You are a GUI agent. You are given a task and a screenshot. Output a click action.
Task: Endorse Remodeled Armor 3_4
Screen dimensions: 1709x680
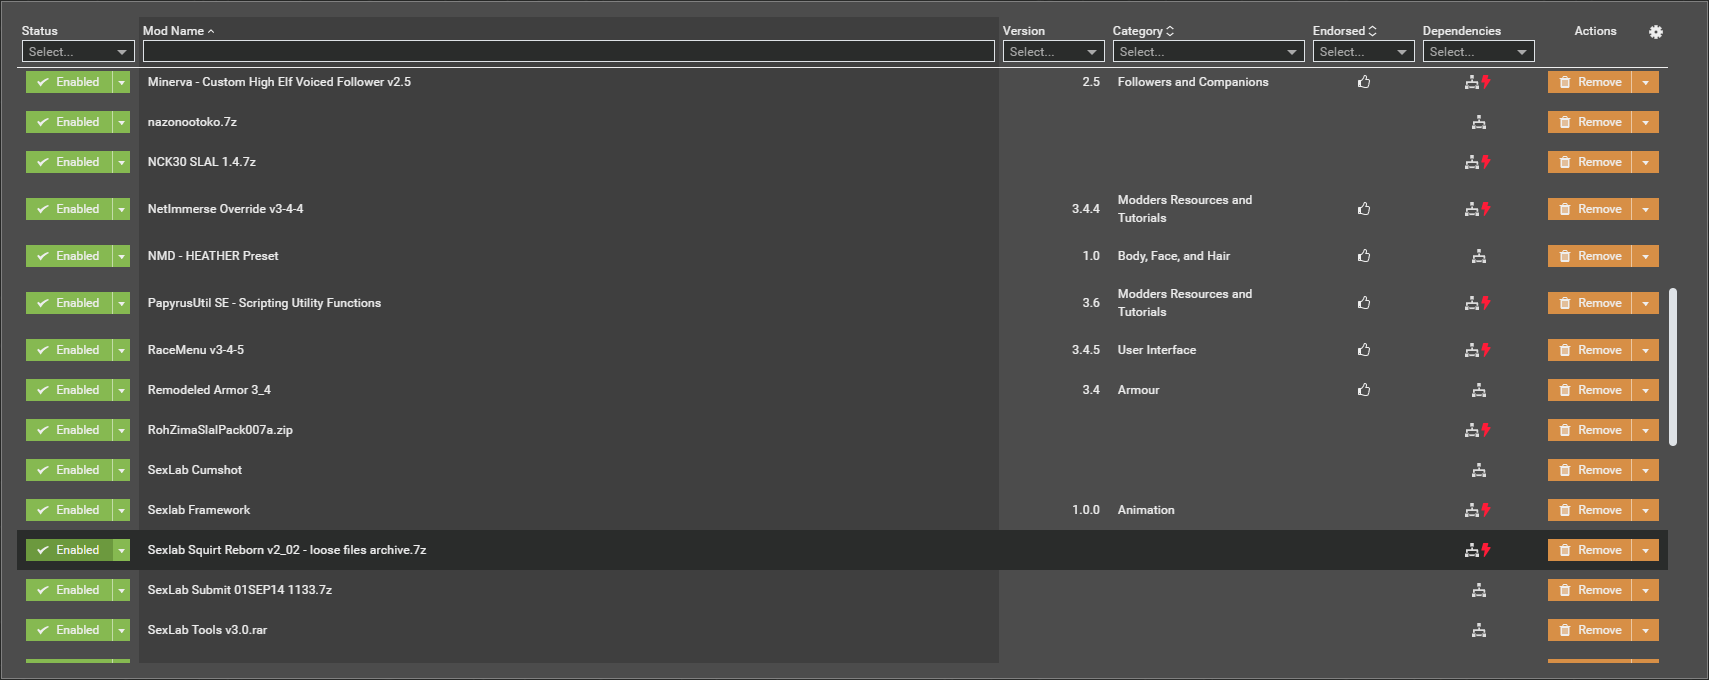coord(1364,390)
